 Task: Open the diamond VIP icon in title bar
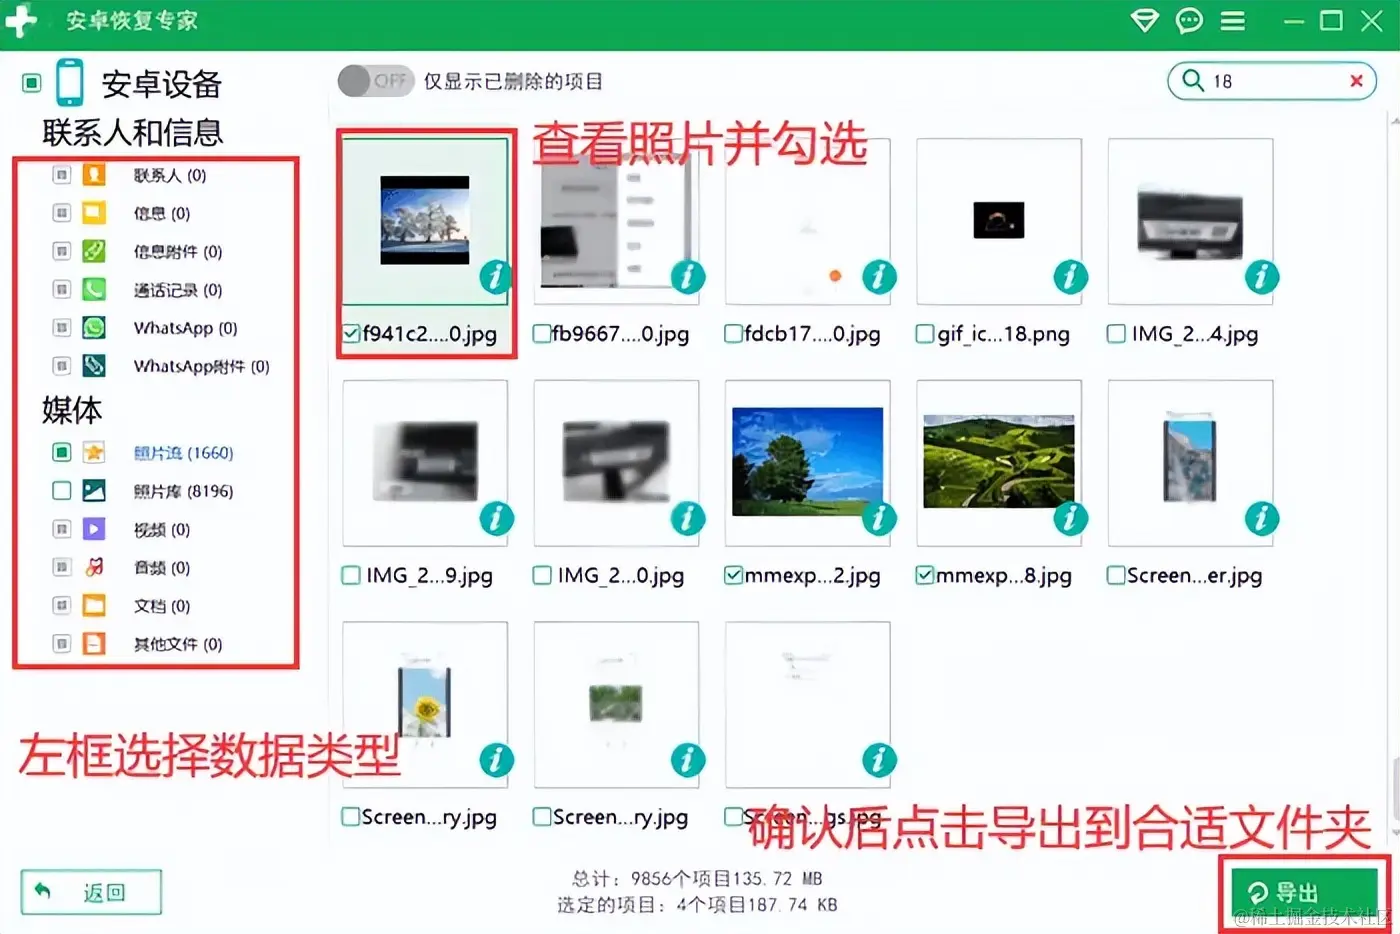(x=1144, y=21)
